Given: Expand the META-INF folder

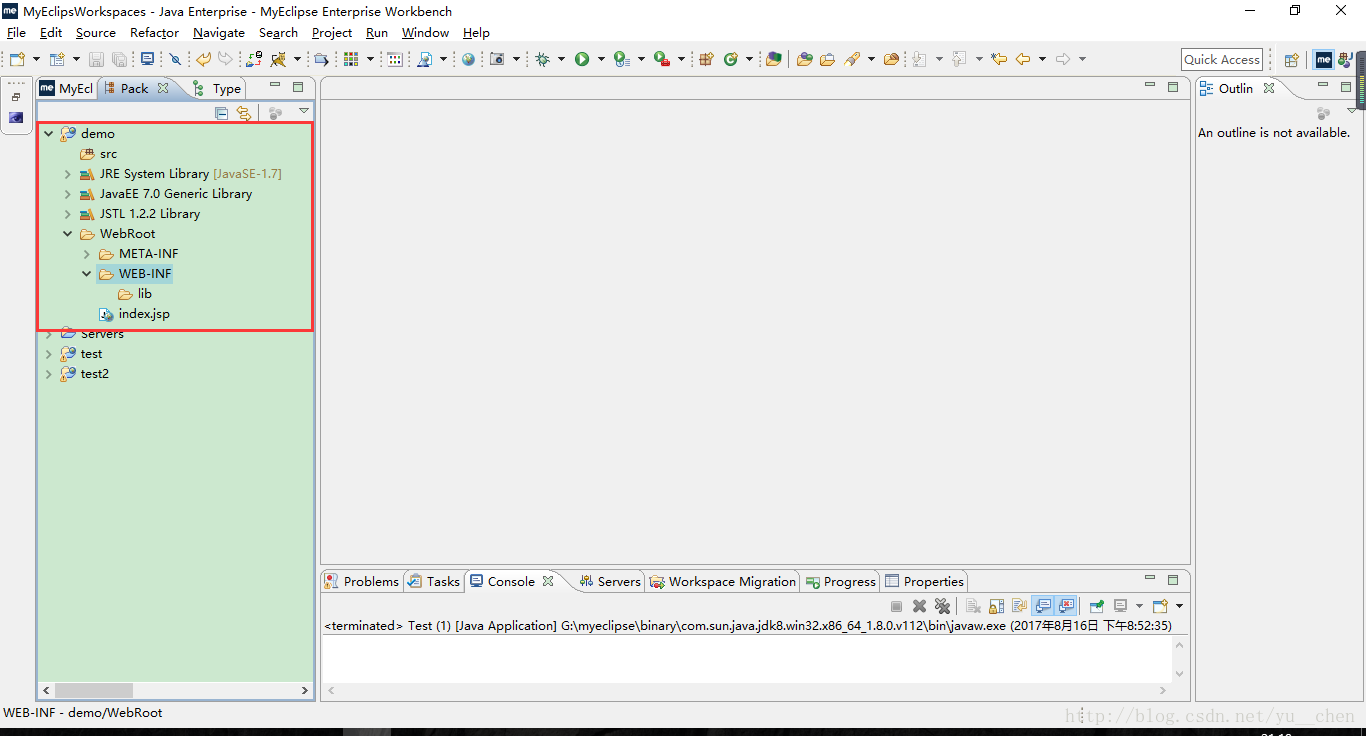Looking at the screenshot, I should click(87, 253).
